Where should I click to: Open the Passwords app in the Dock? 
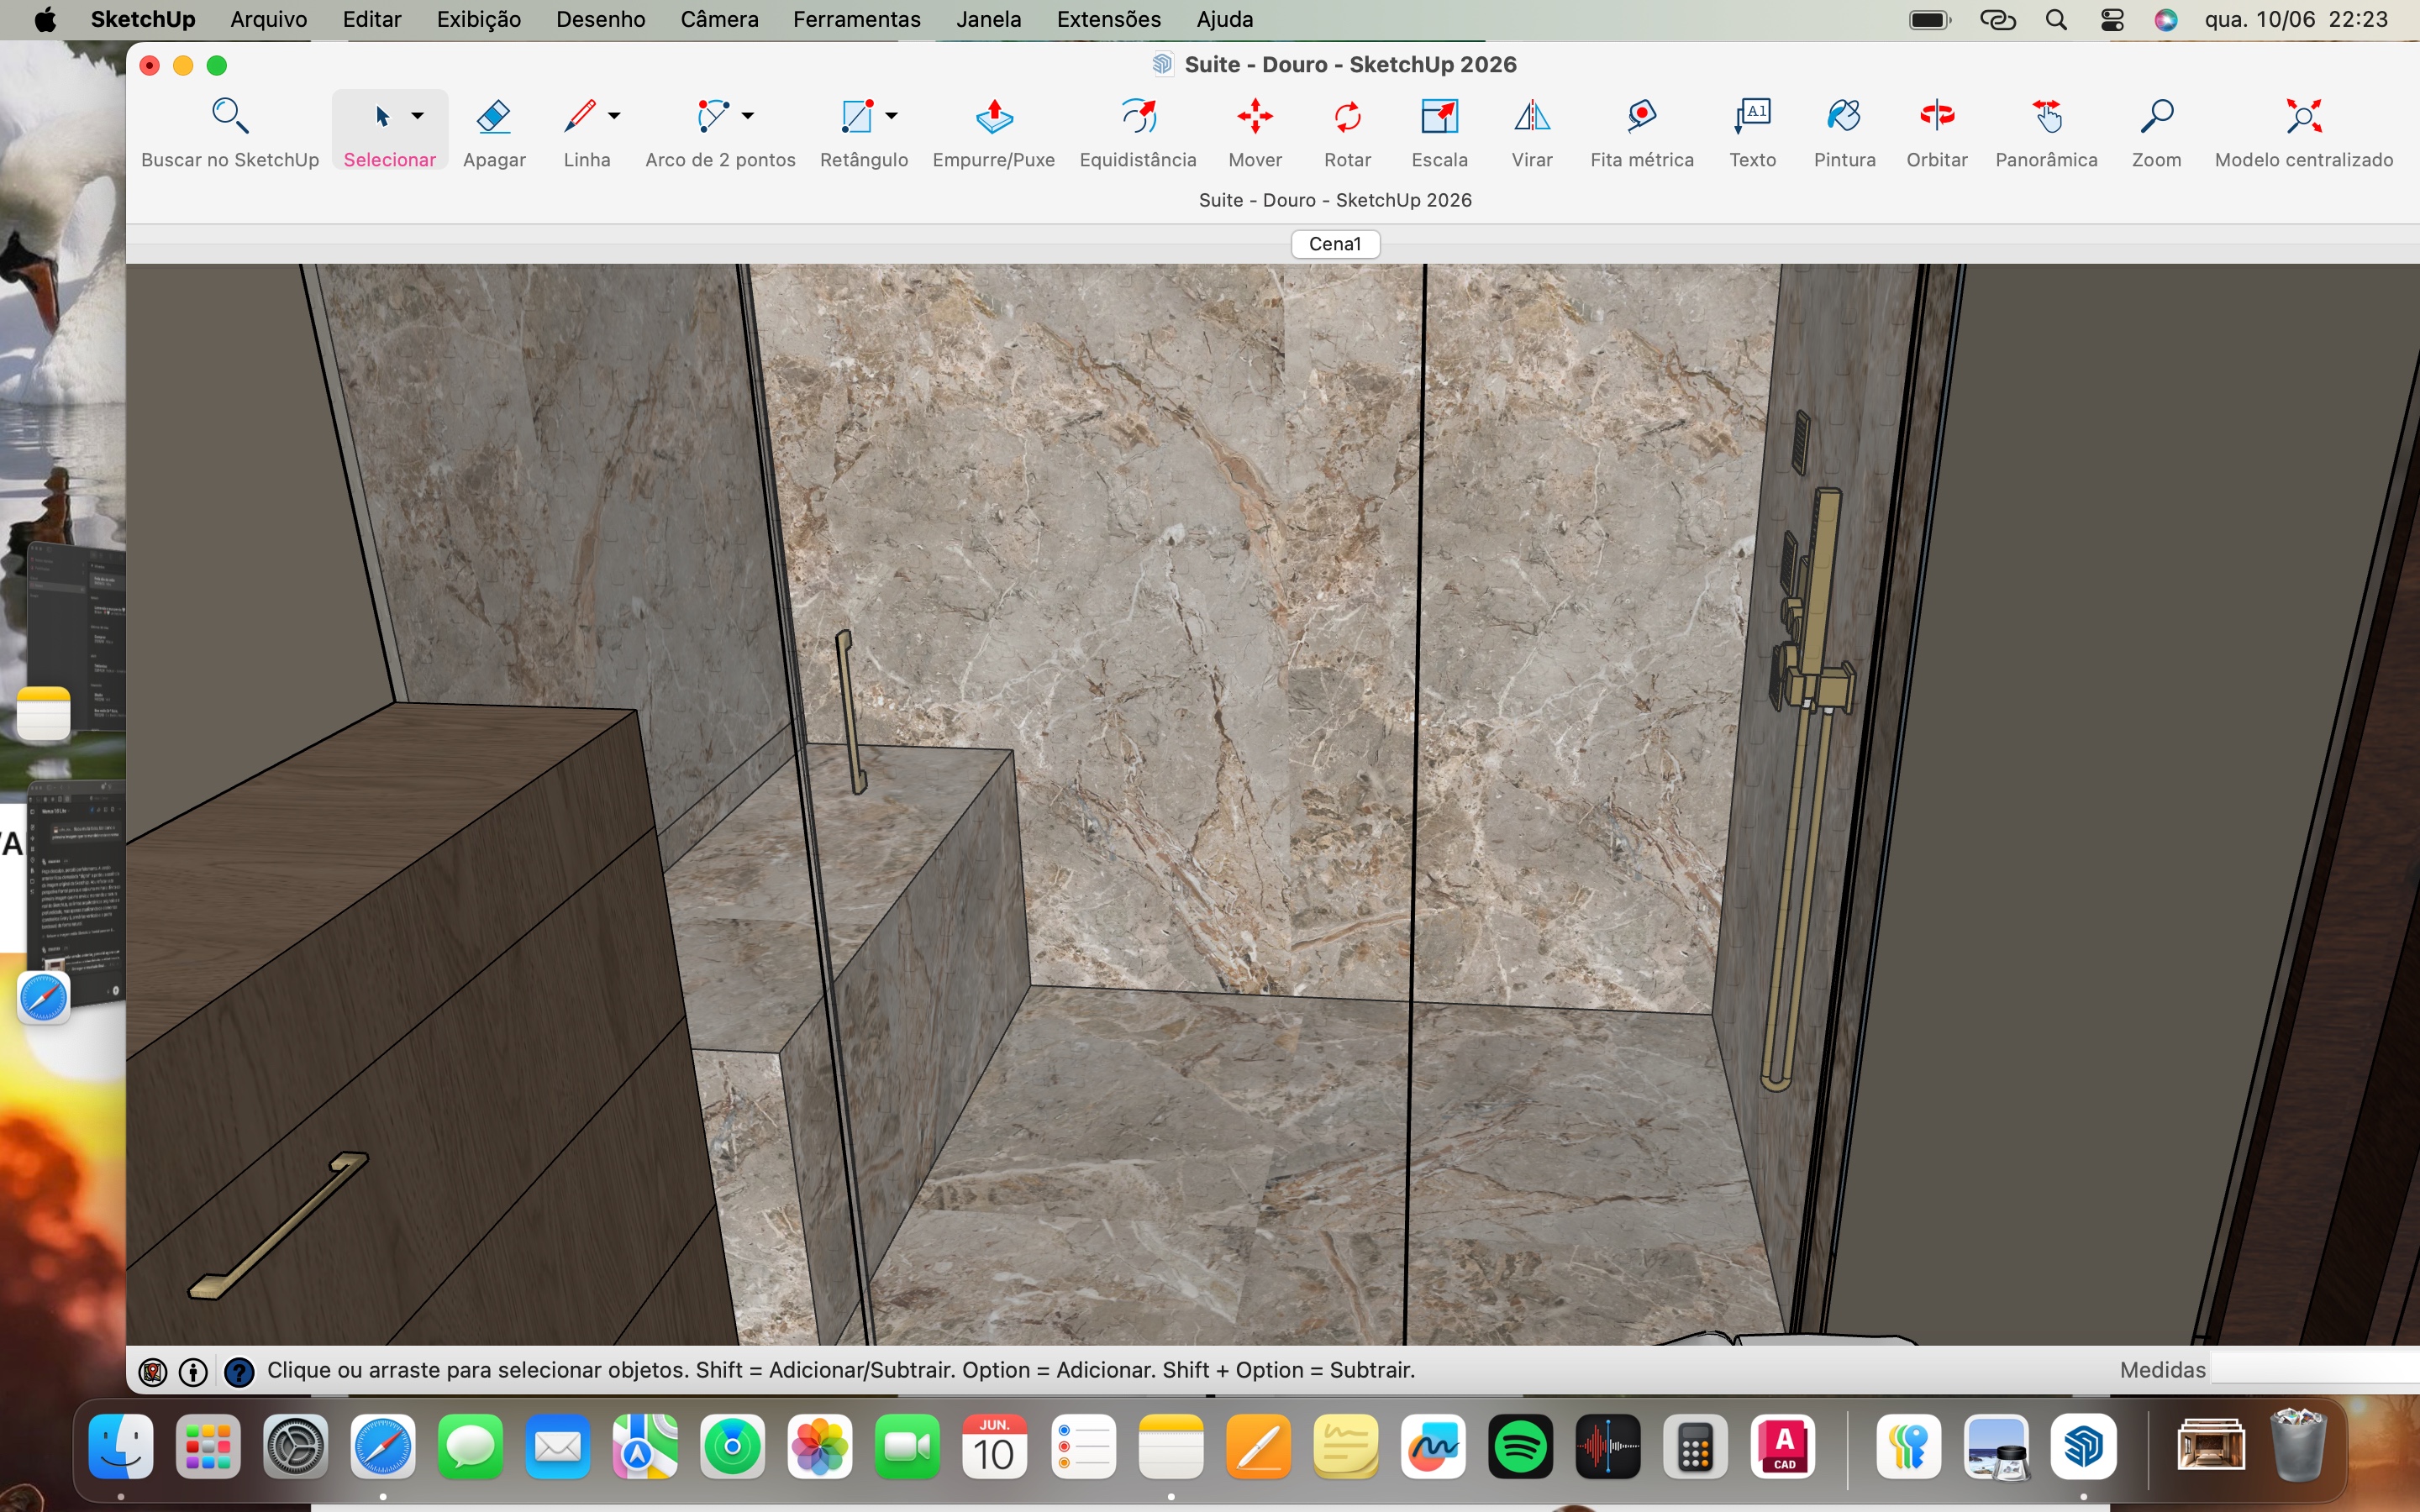pyautogui.click(x=1909, y=1447)
